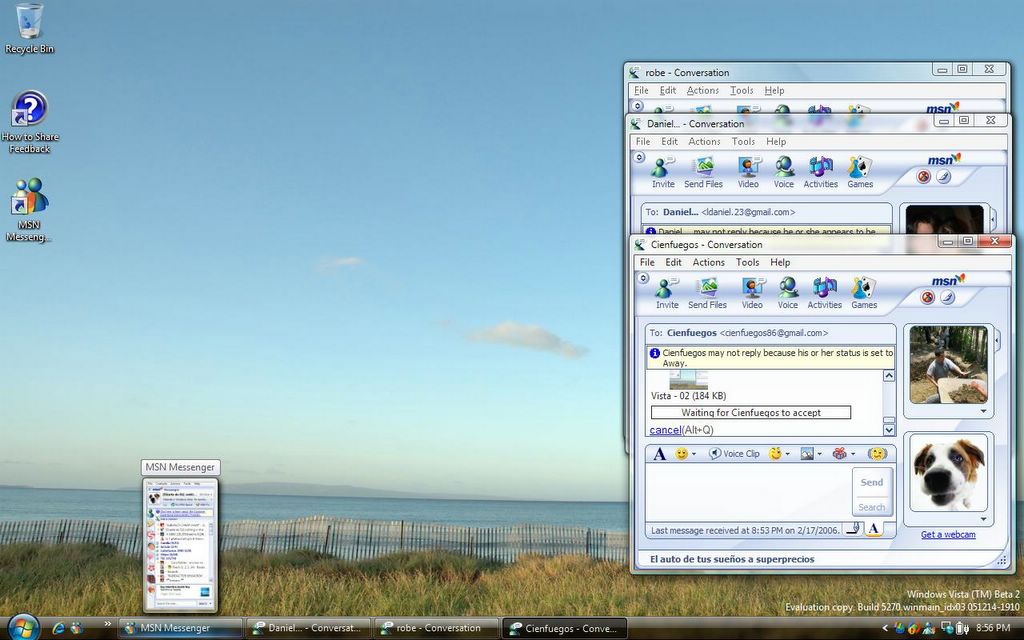Open color scheme brush in Cienfuegos window
Viewport: 1024px width, 640px height.
pos(948,298)
